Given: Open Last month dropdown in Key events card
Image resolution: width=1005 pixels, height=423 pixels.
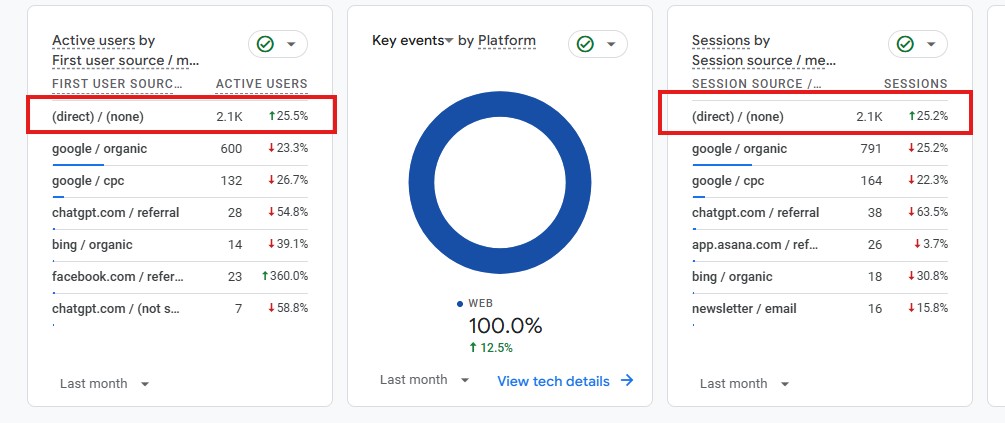Looking at the screenshot, I should point(425,380).
